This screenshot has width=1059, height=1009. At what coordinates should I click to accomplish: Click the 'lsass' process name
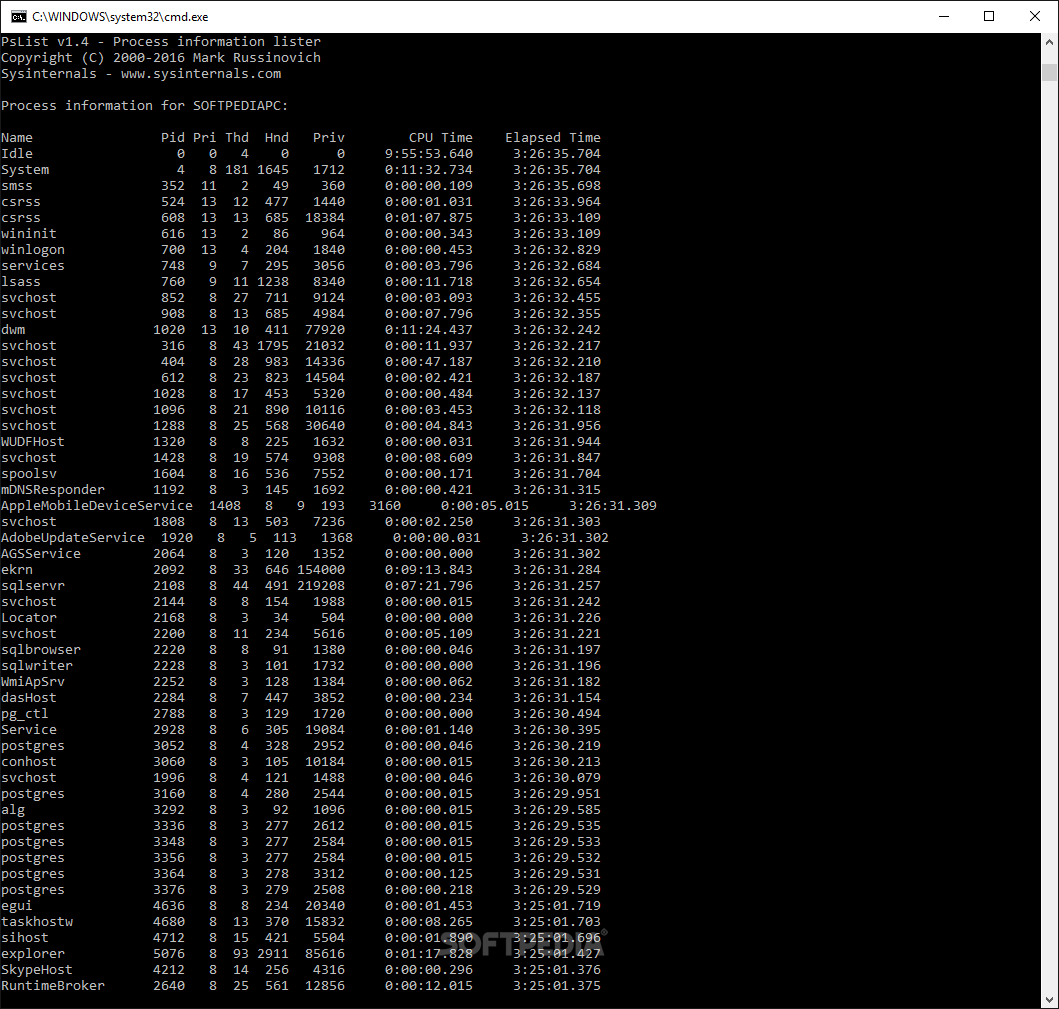[x=21, y=282]
